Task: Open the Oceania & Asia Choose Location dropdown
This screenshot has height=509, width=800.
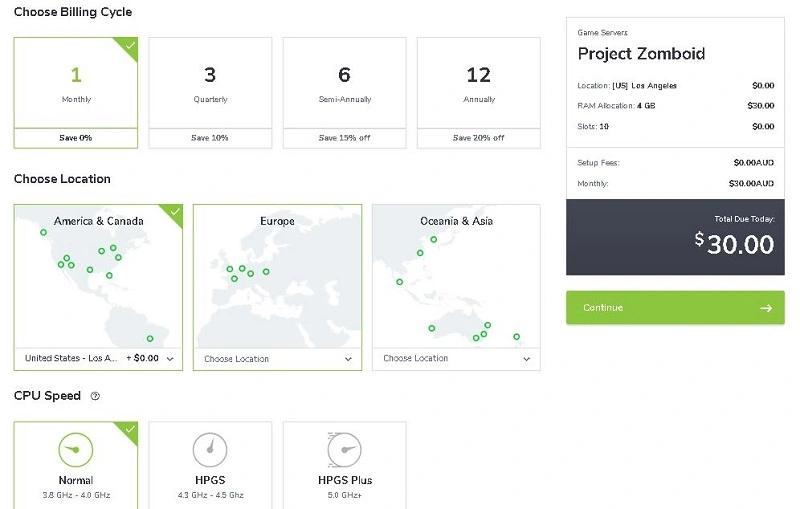Action: [456, 359]
